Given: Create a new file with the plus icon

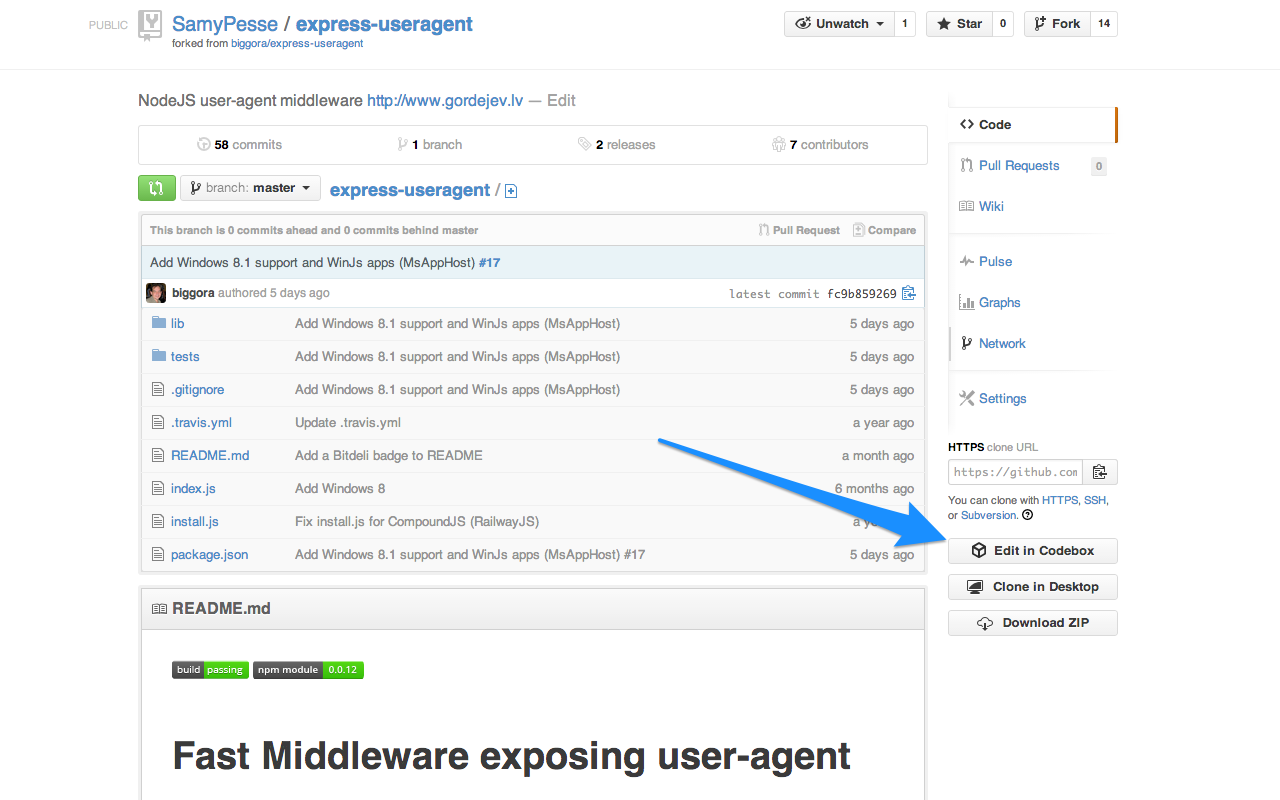Looking at the screenshot, I should (510, 190).
